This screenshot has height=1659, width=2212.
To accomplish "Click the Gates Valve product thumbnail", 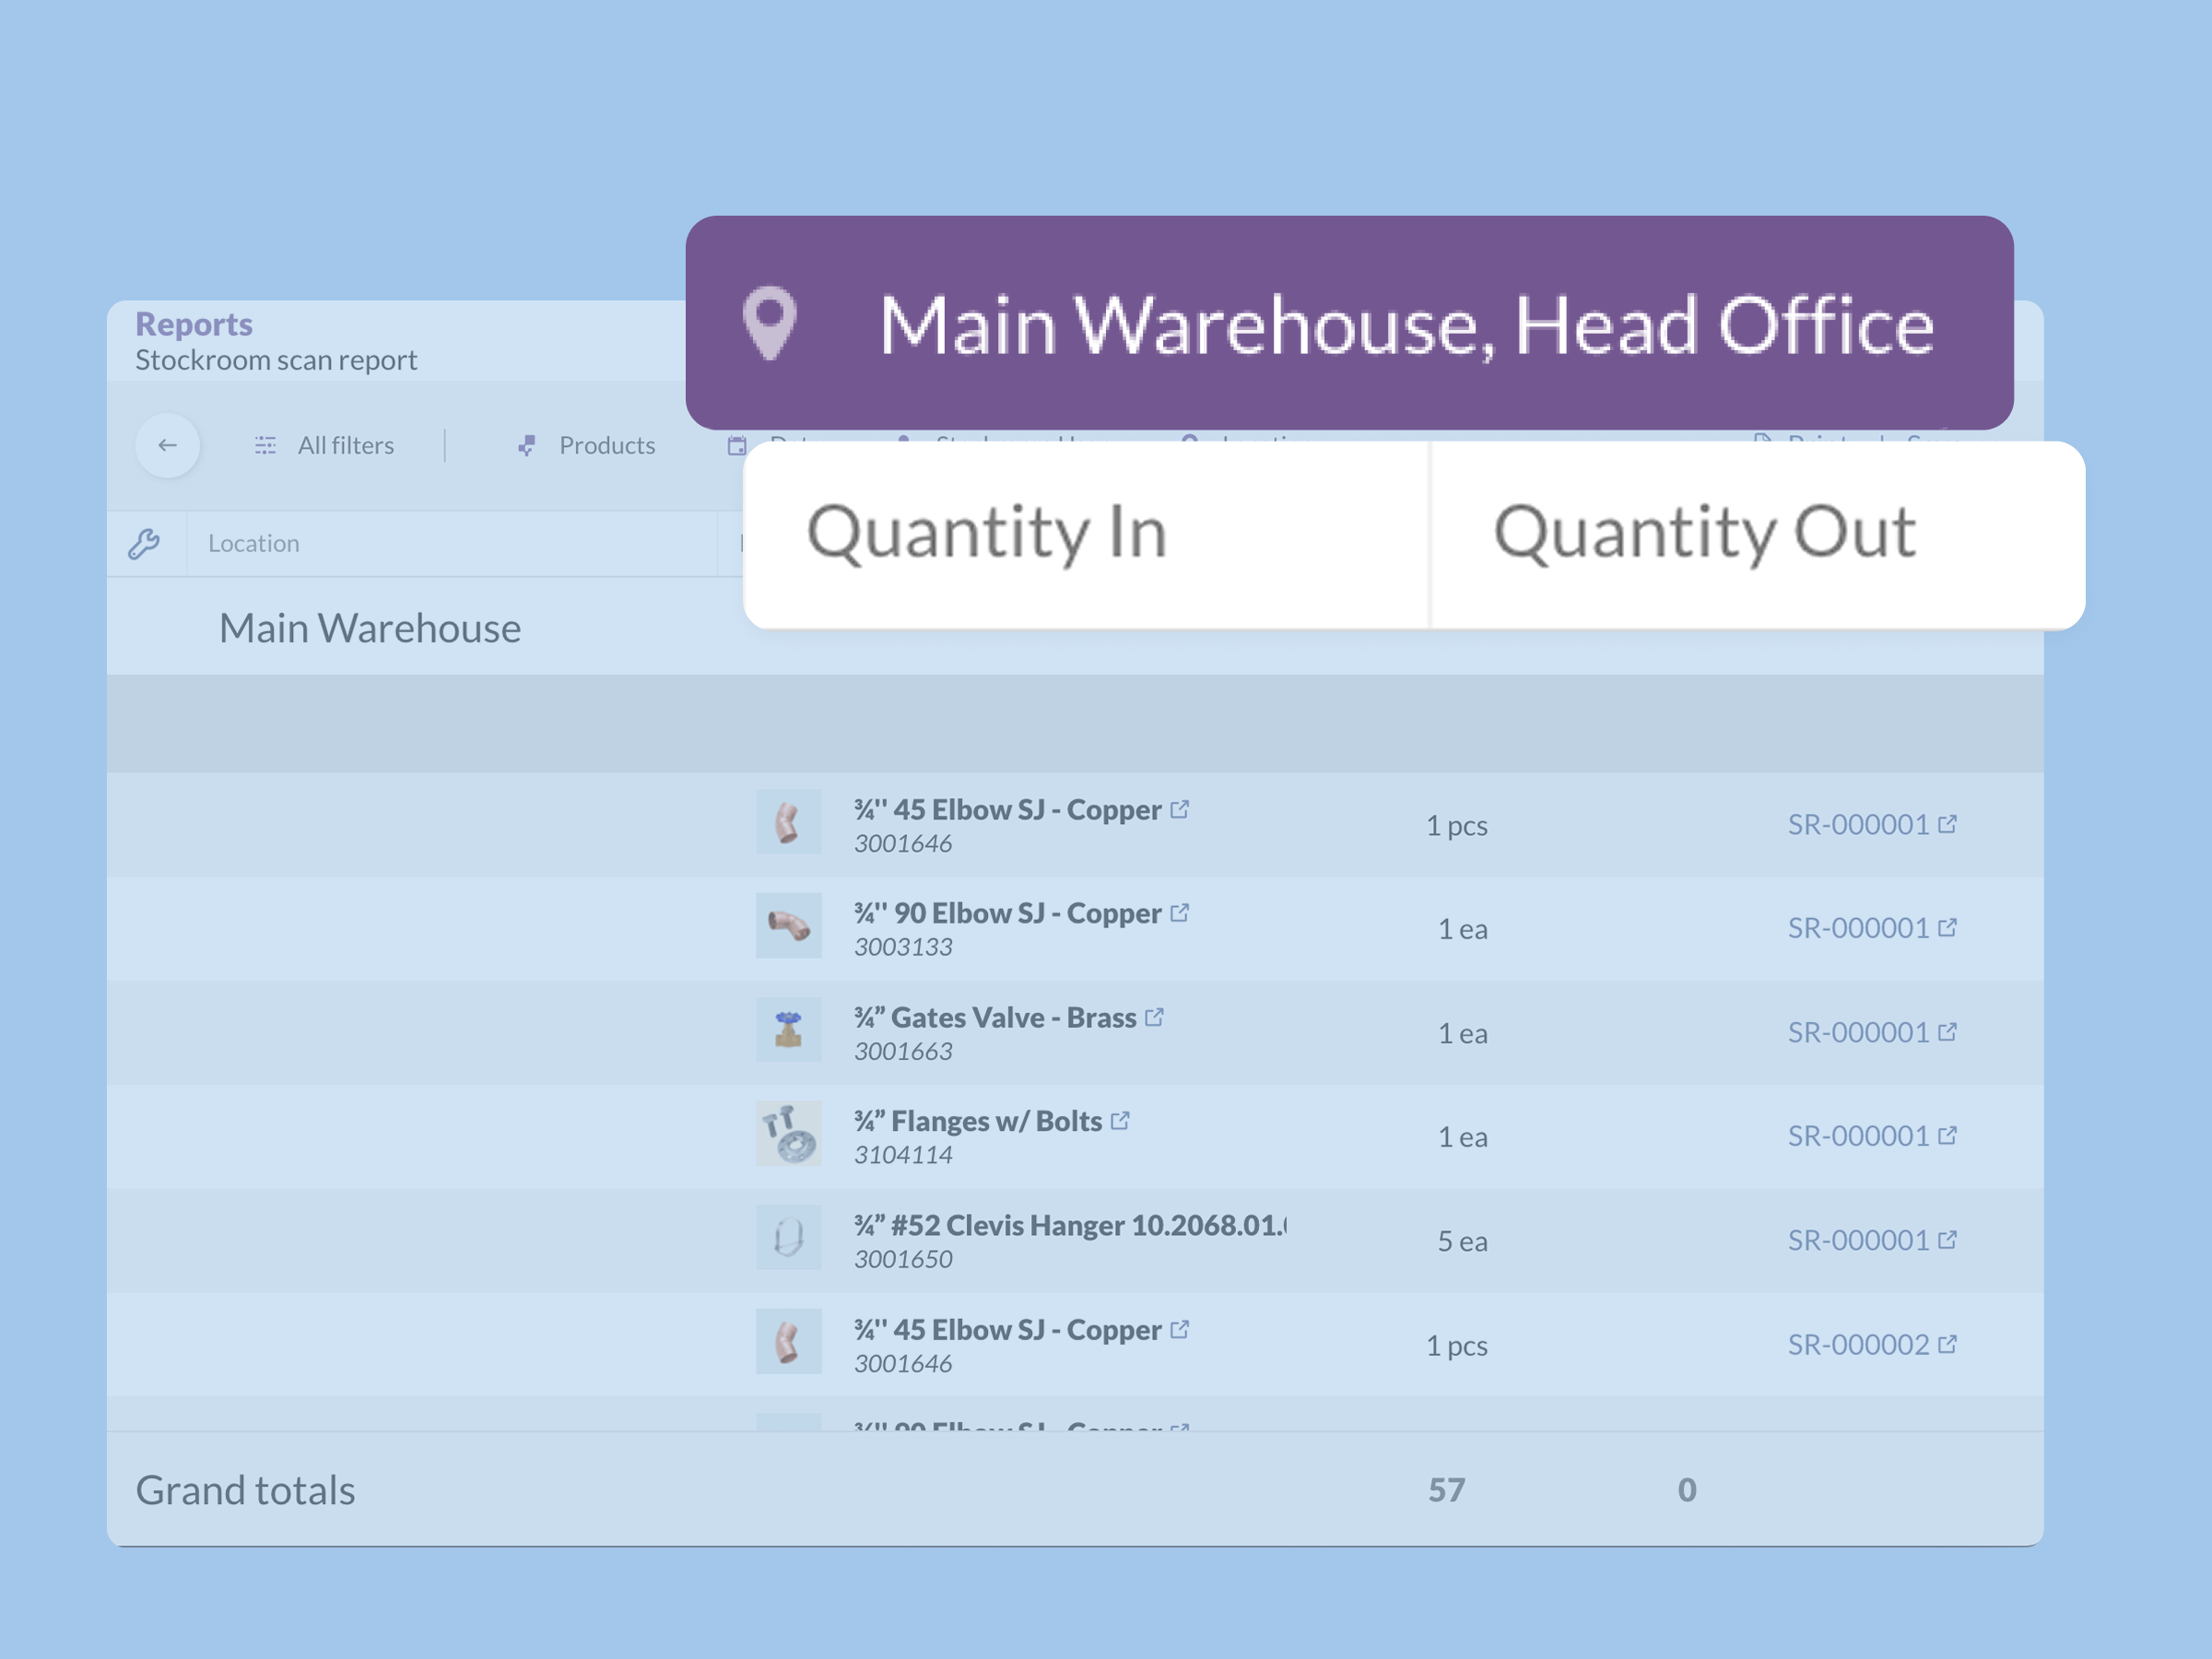I will click(788, 1029).
